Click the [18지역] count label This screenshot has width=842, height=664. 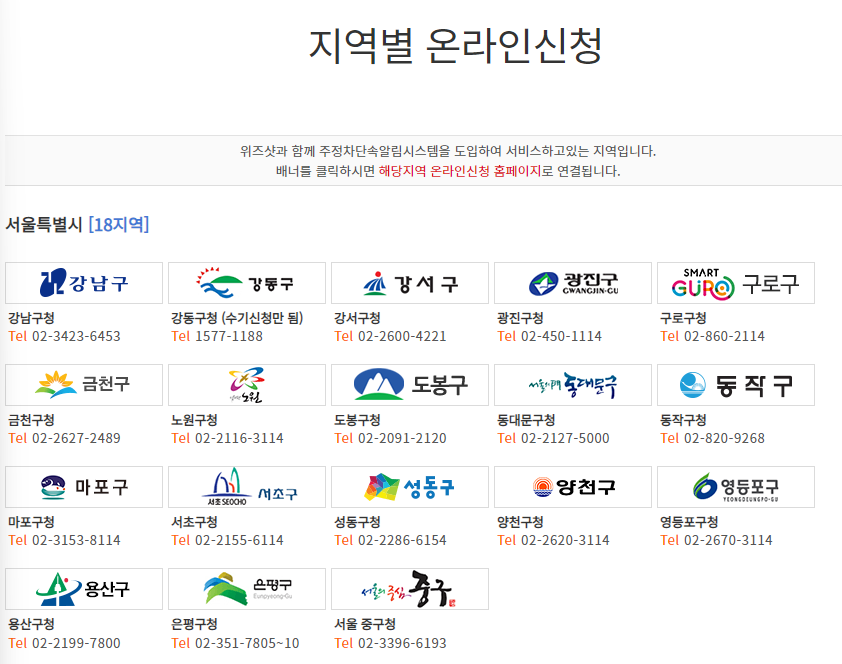119,224
